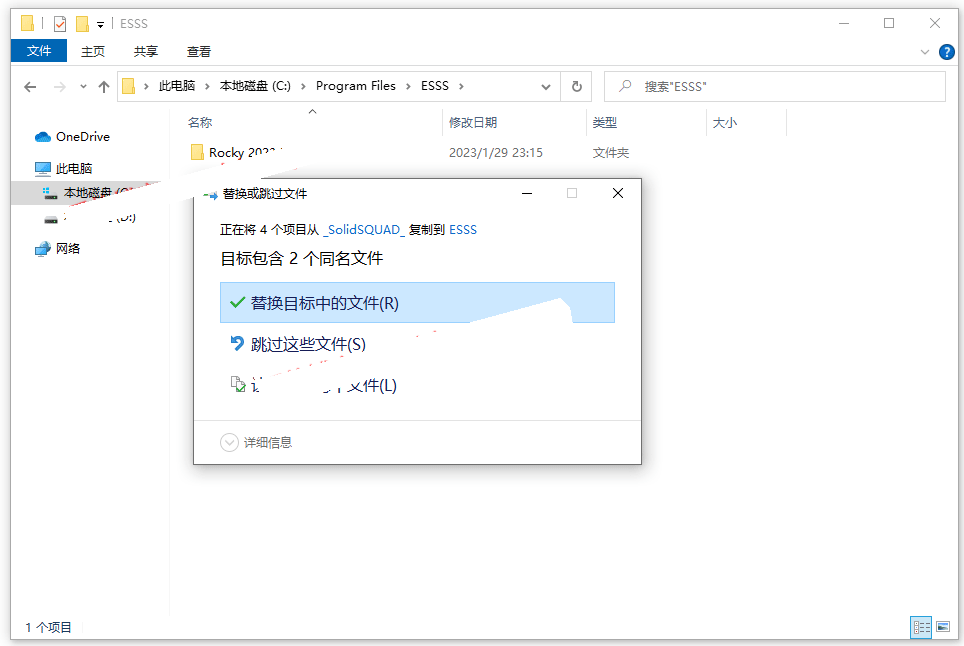
Task: Click the blue skip arrow icon
Action: 237,343
